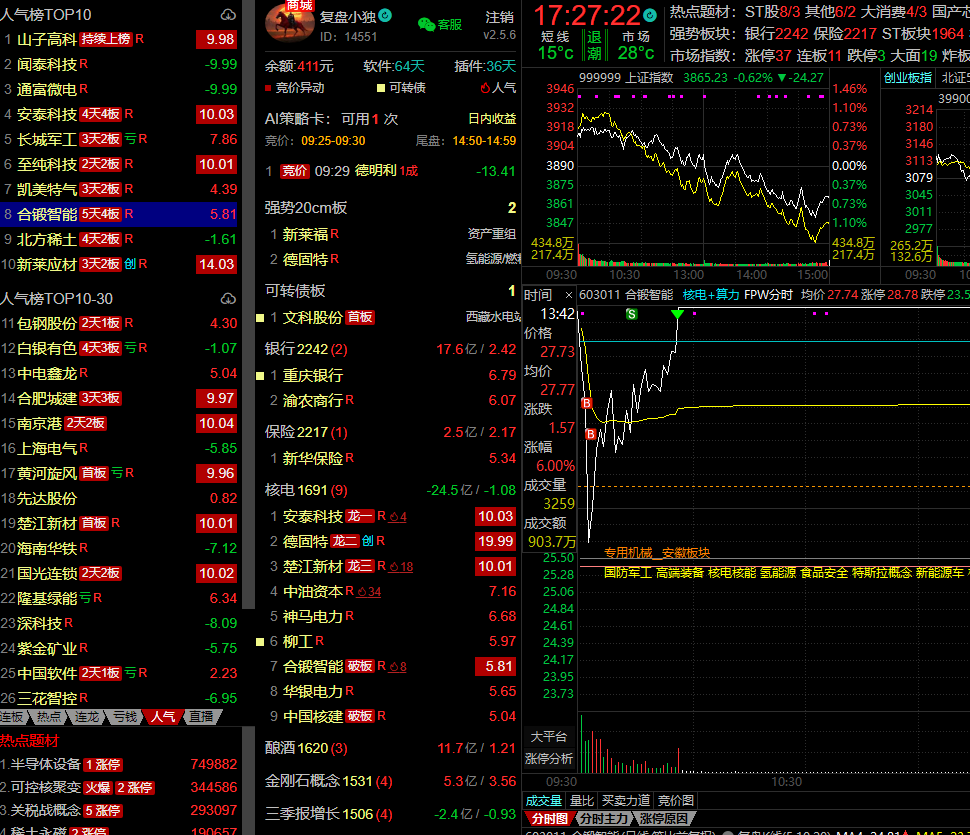Image resolution: width=970 pixels, height=835 pixels.
Task: Click the 涨停分析 button
Action: [x=549, y=759]
